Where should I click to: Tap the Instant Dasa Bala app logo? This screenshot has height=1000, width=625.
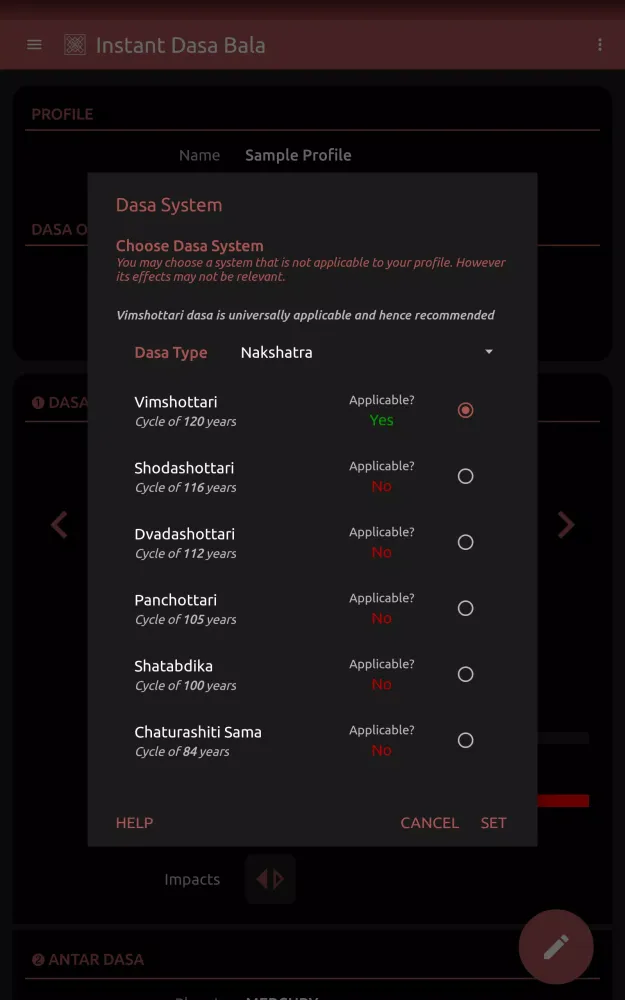75,45
